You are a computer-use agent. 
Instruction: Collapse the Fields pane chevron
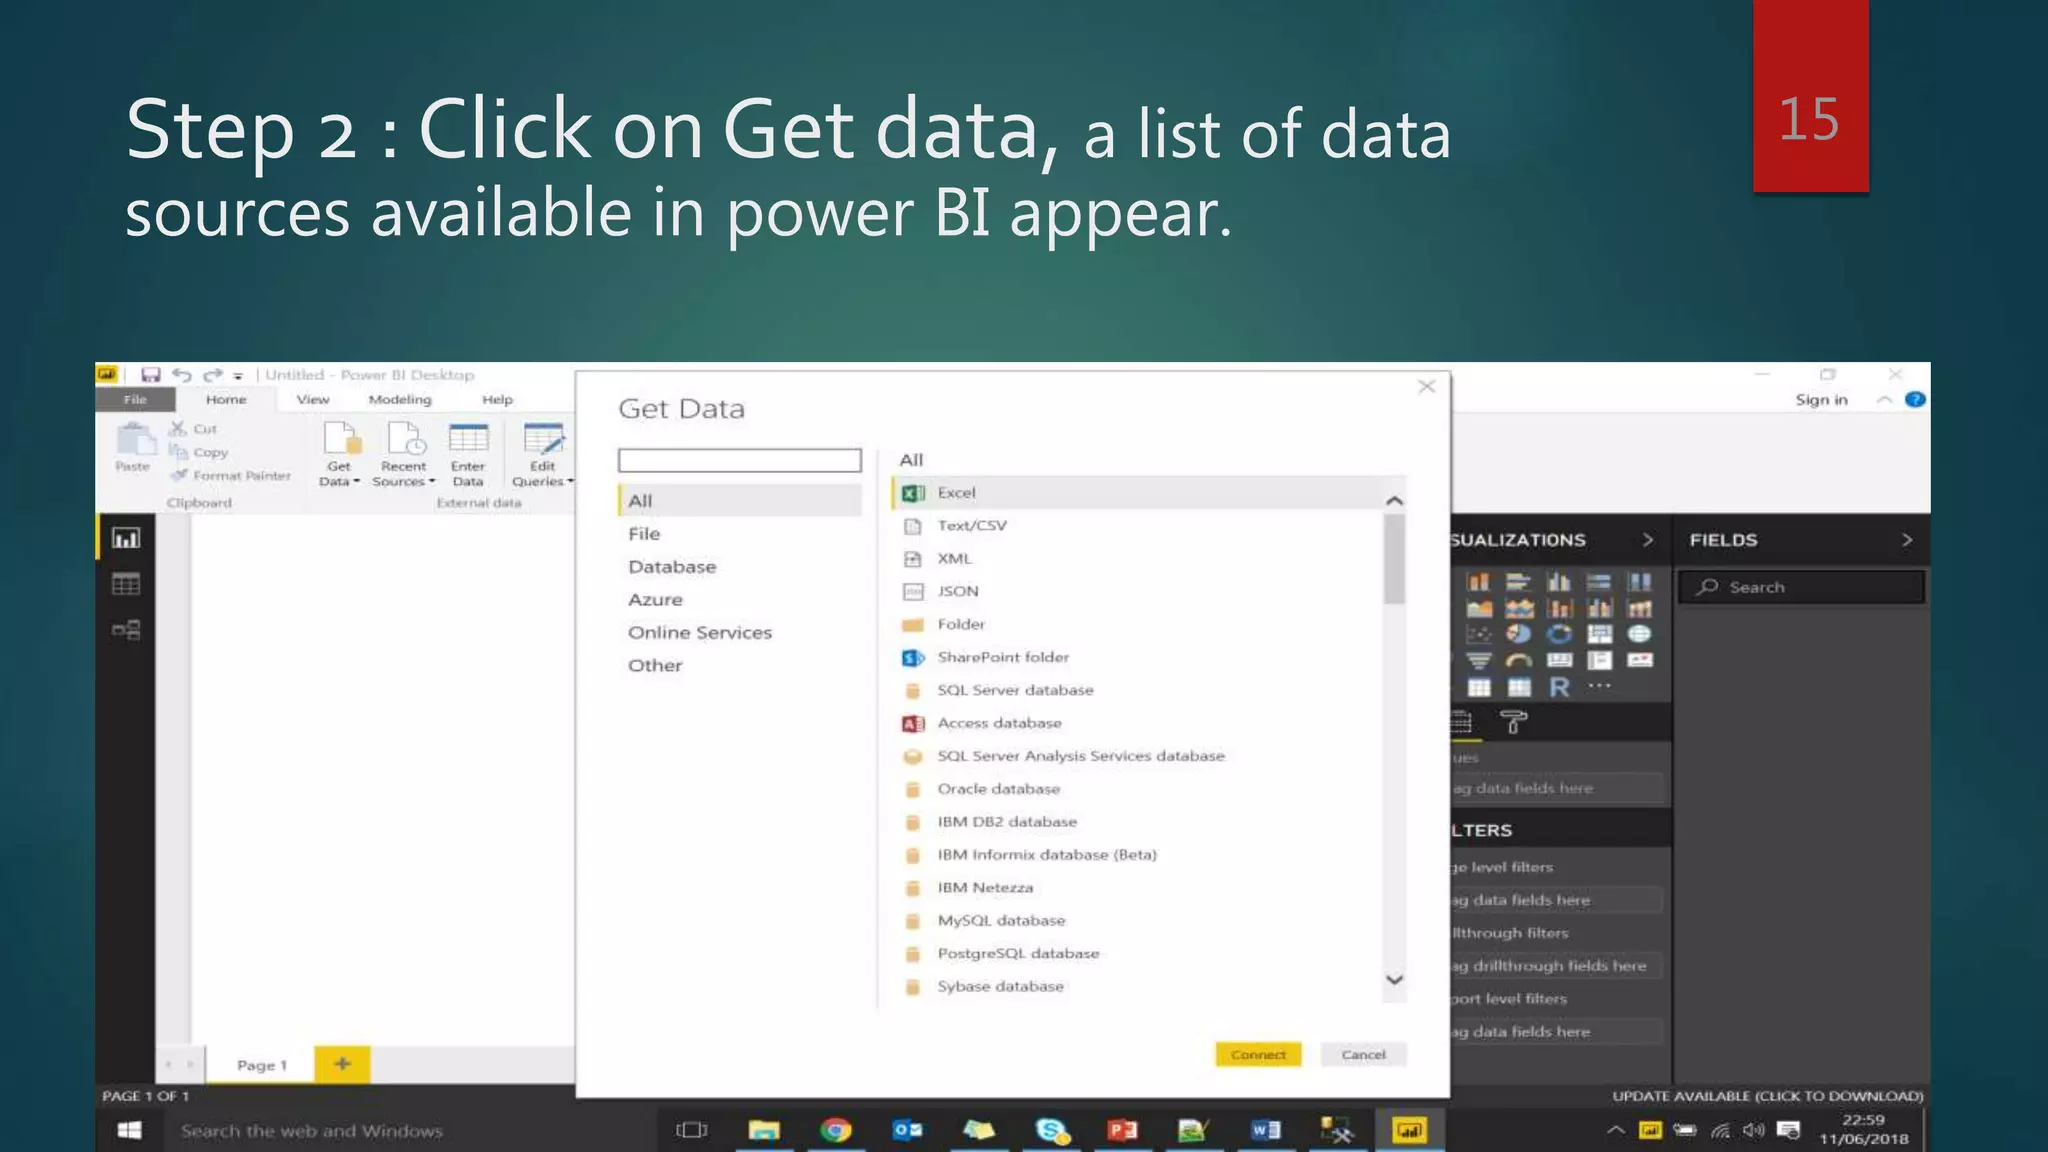(x=1907, y=540)
